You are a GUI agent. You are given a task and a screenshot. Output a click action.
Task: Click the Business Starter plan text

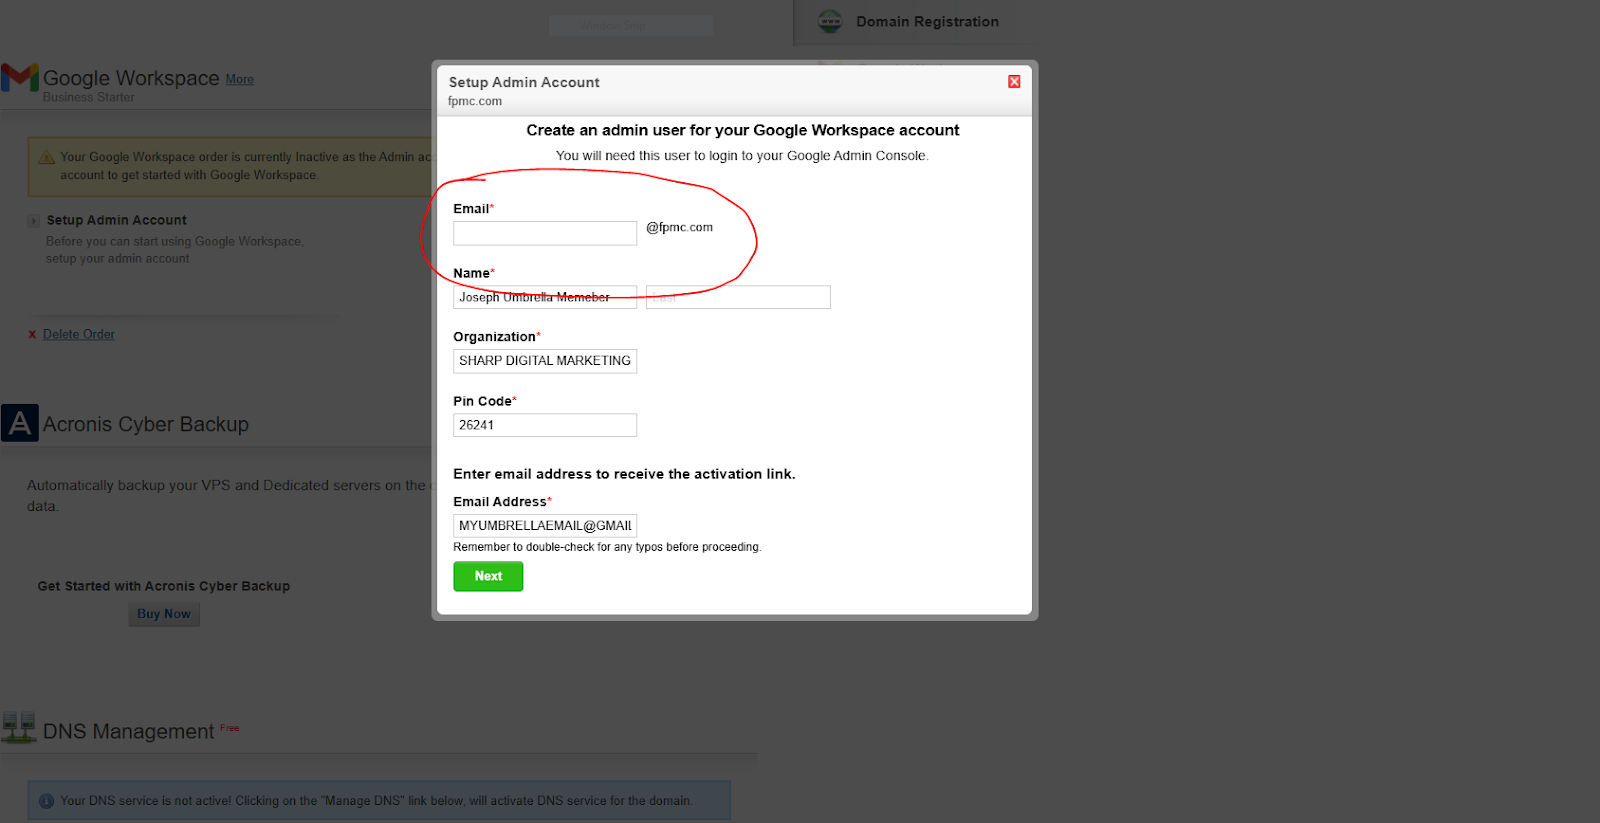89,97
